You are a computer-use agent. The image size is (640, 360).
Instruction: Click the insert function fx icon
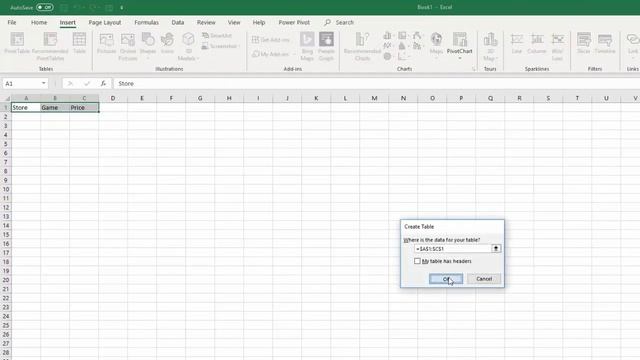click(x=103, y=83)
